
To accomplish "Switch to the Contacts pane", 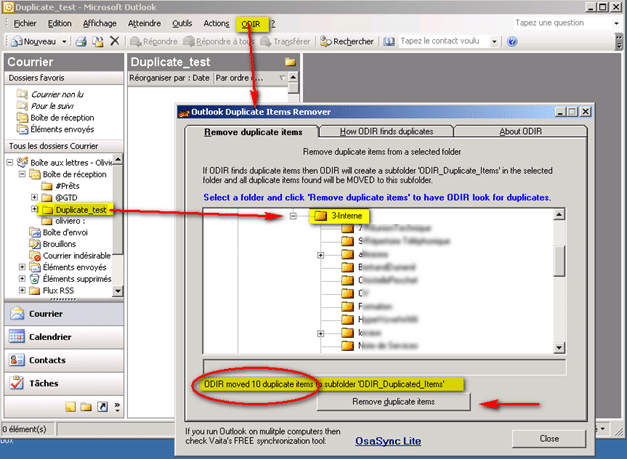I will pyautogui.click(x=64, y=360).
